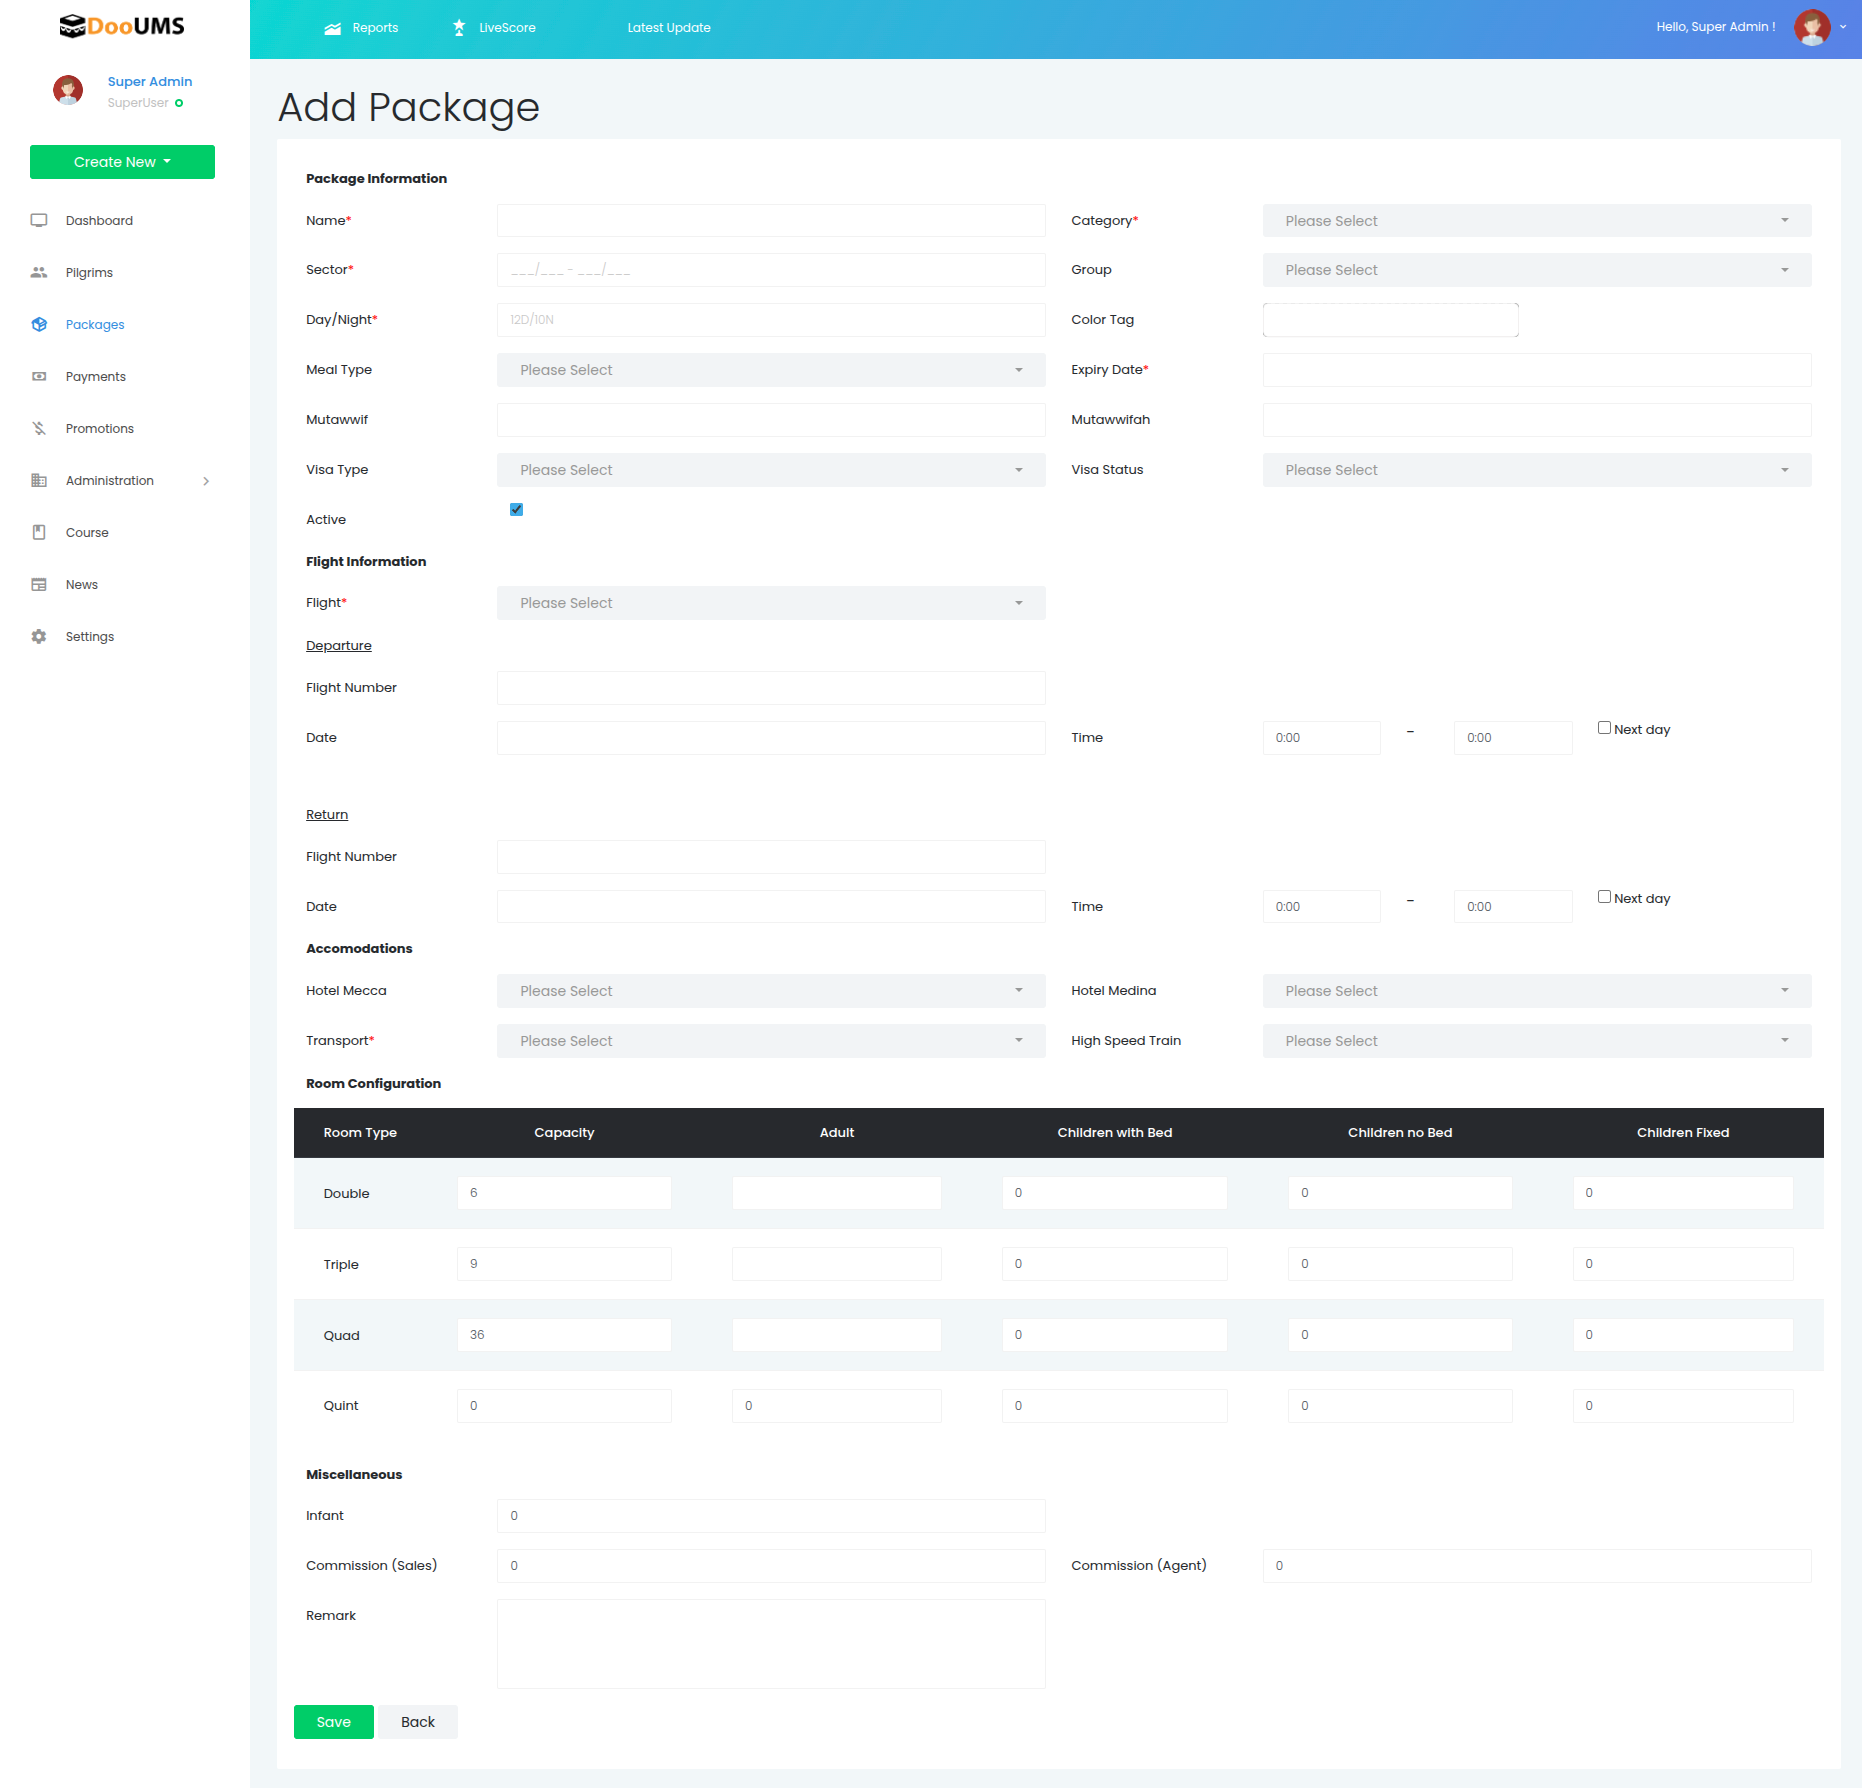Click the LiveScore star icon
This screenshot has height=1788, width=1862.
coord(459,28)
